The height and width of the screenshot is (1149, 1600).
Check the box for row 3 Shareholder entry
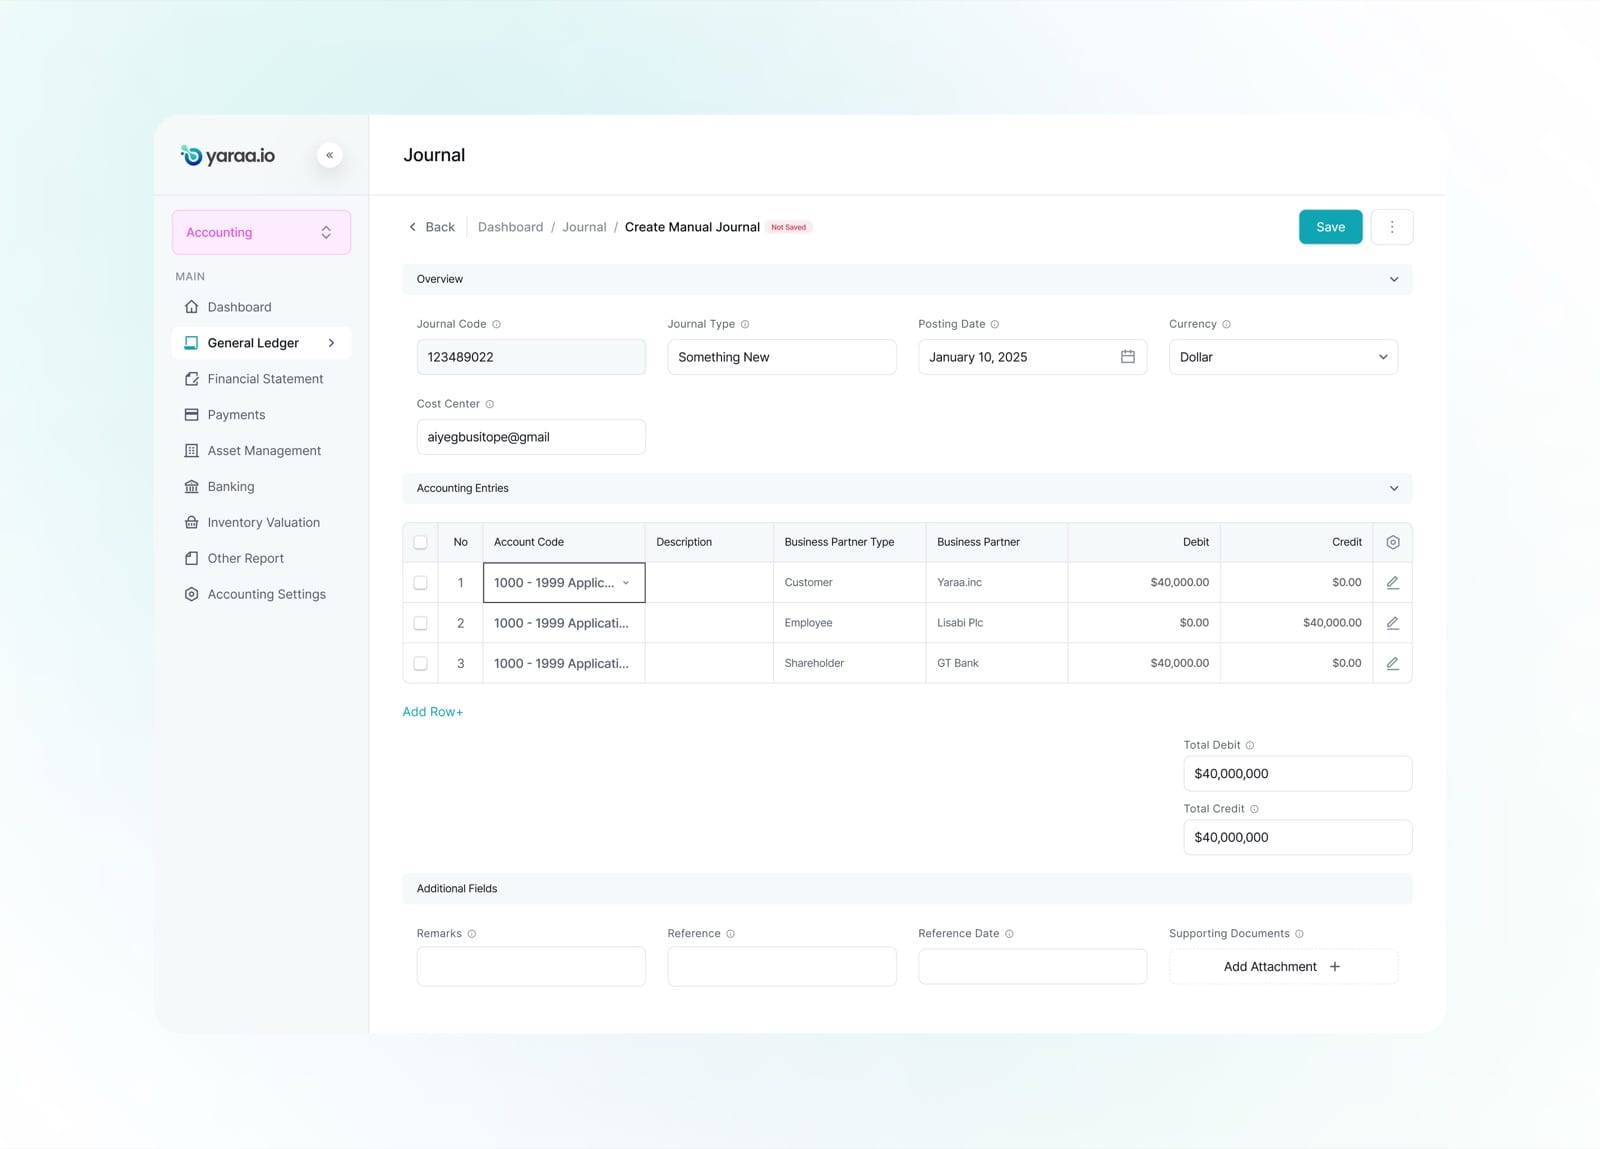click(x=420, y=663)
